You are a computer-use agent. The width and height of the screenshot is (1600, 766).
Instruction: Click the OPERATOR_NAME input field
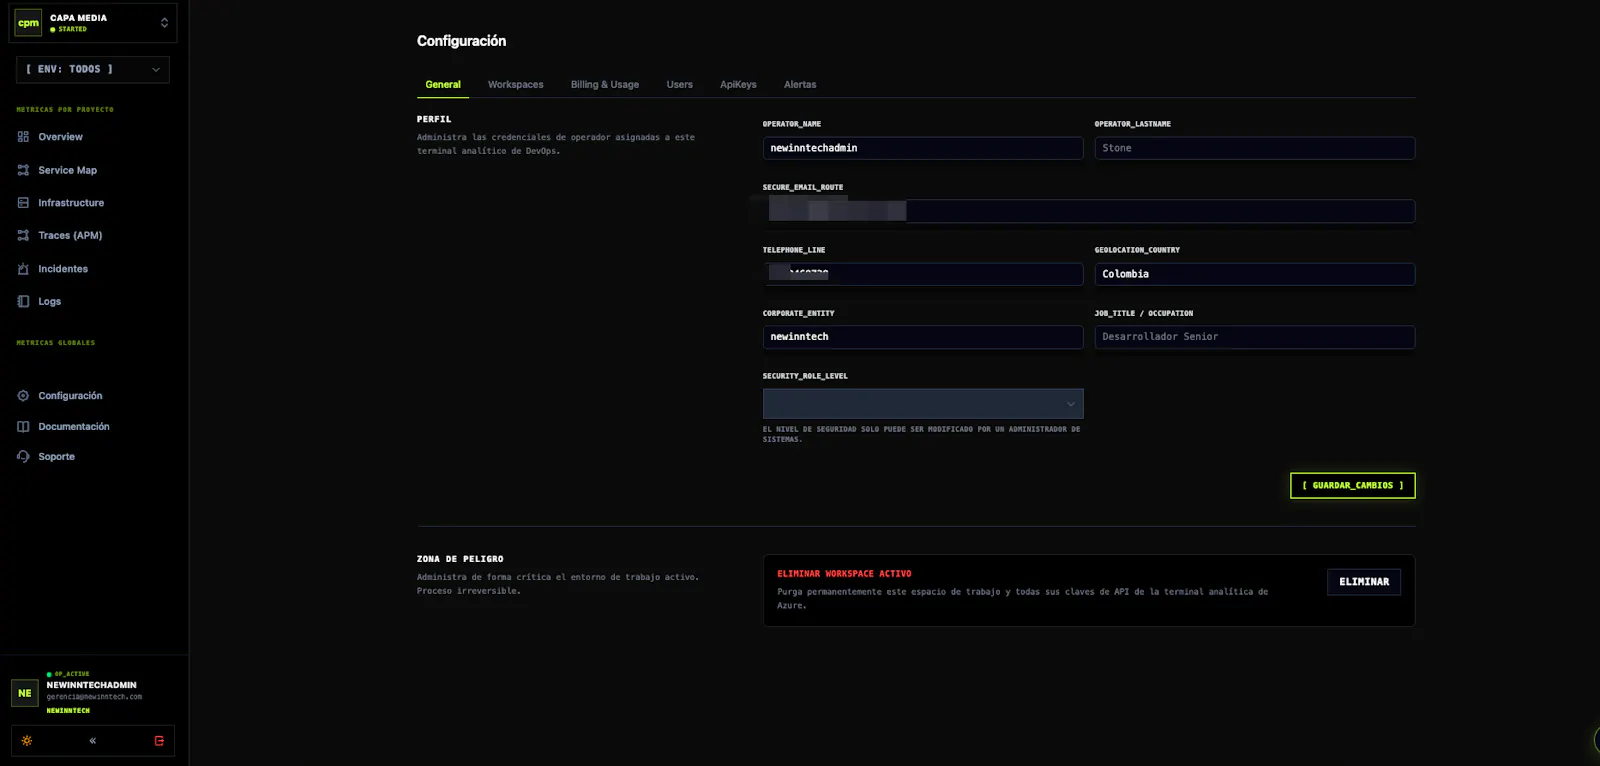[x=923, y=148]
